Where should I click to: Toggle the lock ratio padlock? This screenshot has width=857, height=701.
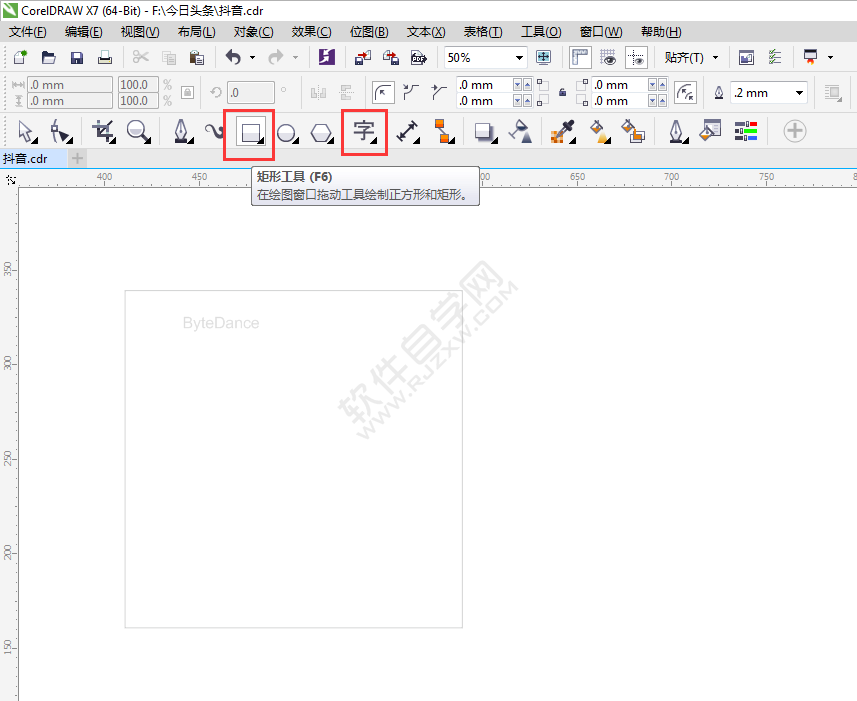pos(186,93)
